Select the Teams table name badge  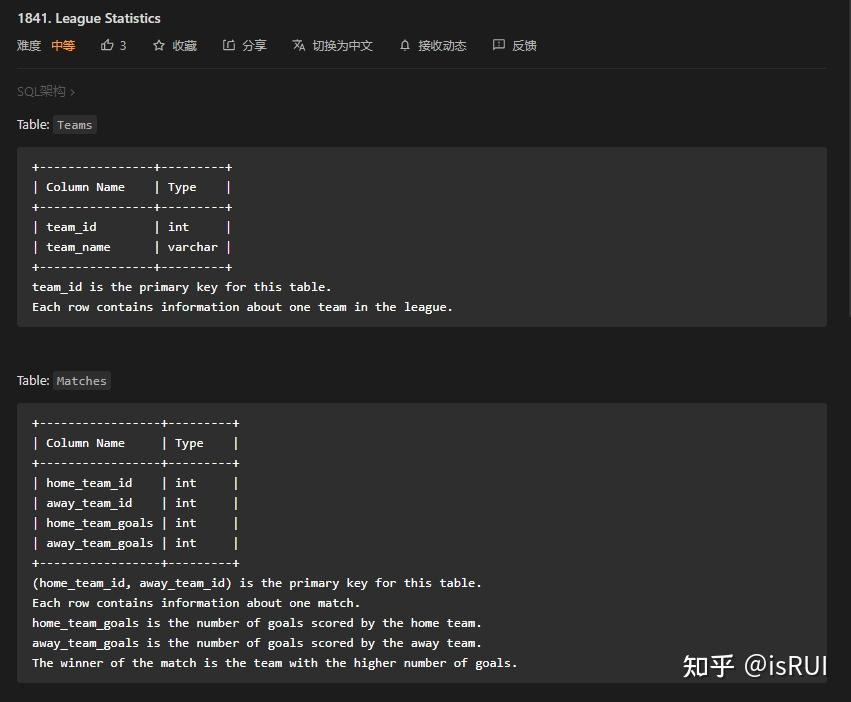(x=74, y=124)
